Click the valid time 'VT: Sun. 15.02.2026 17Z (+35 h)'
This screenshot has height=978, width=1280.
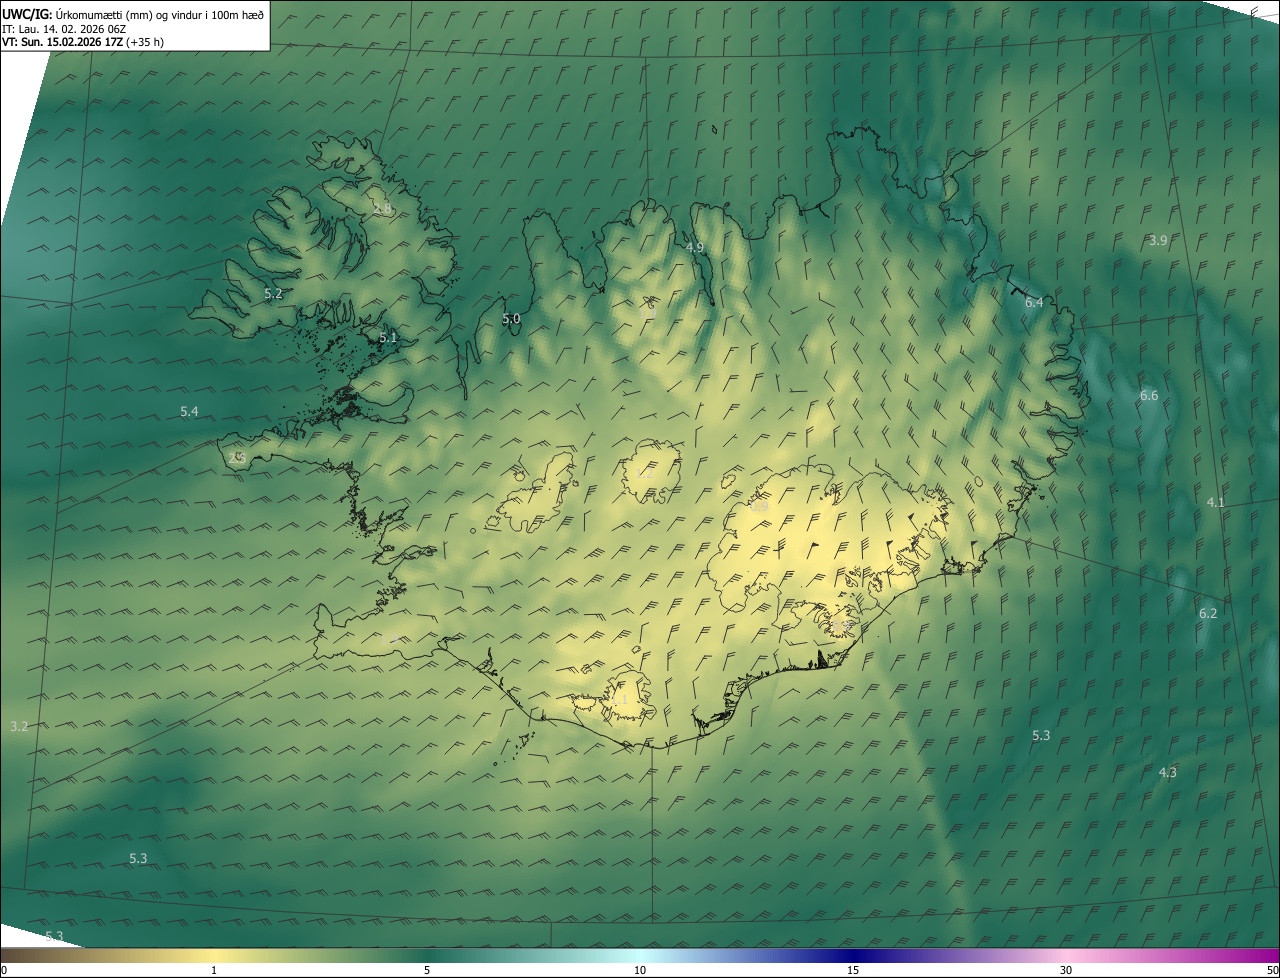(83, 42)
